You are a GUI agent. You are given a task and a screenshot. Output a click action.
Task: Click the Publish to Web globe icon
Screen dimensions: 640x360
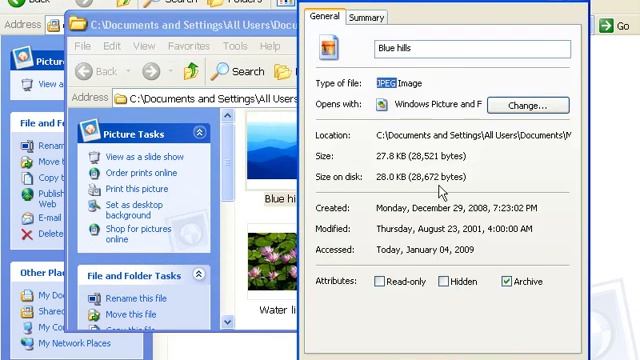pyautogui.click(x=27, y=194)
